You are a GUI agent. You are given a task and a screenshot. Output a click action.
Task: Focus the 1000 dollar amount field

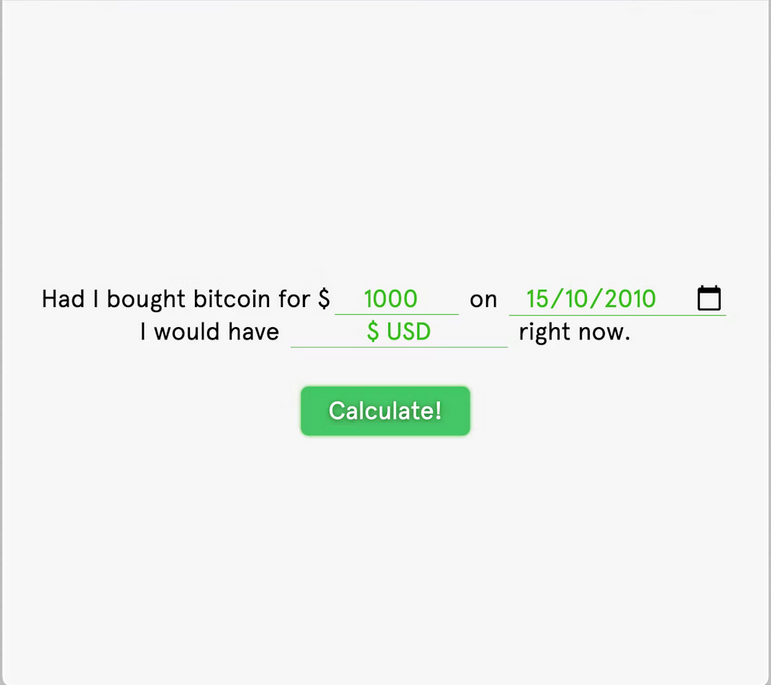tap(396, 299)
